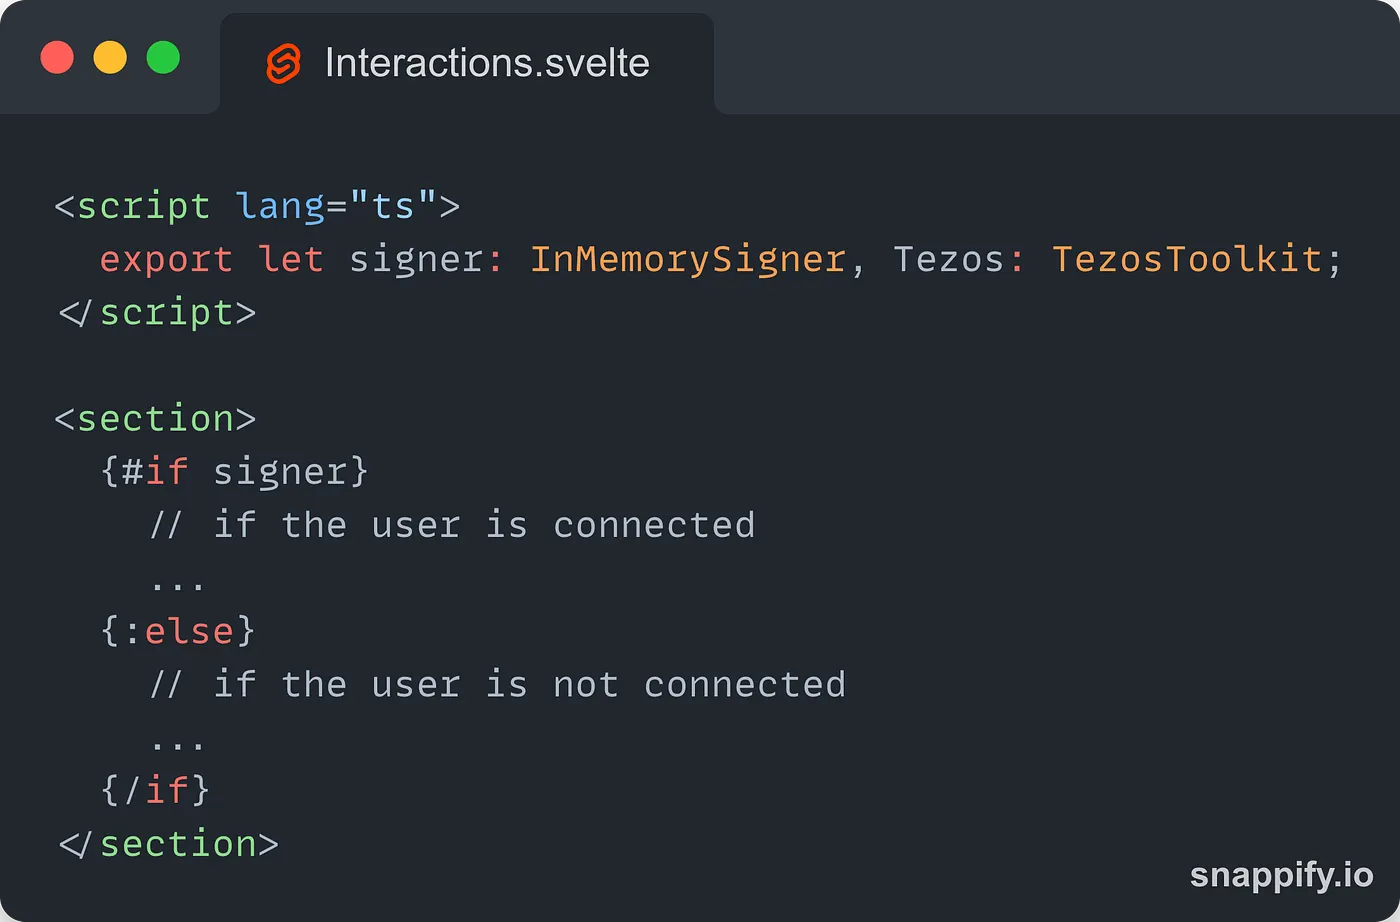The width and height of the screenshot is (1400, 922).
Task: Click the export keyword
Action: [x=166, y=259]
